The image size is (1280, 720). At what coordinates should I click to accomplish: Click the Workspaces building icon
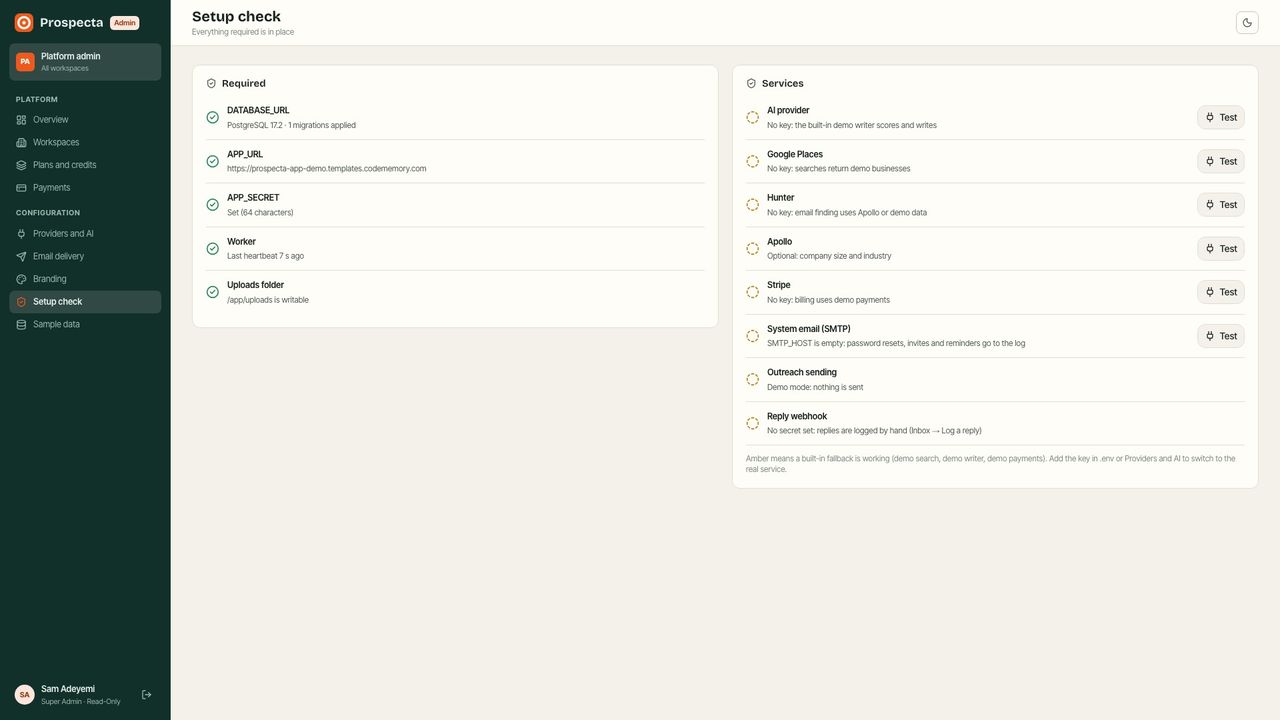[x=21, y=142]
